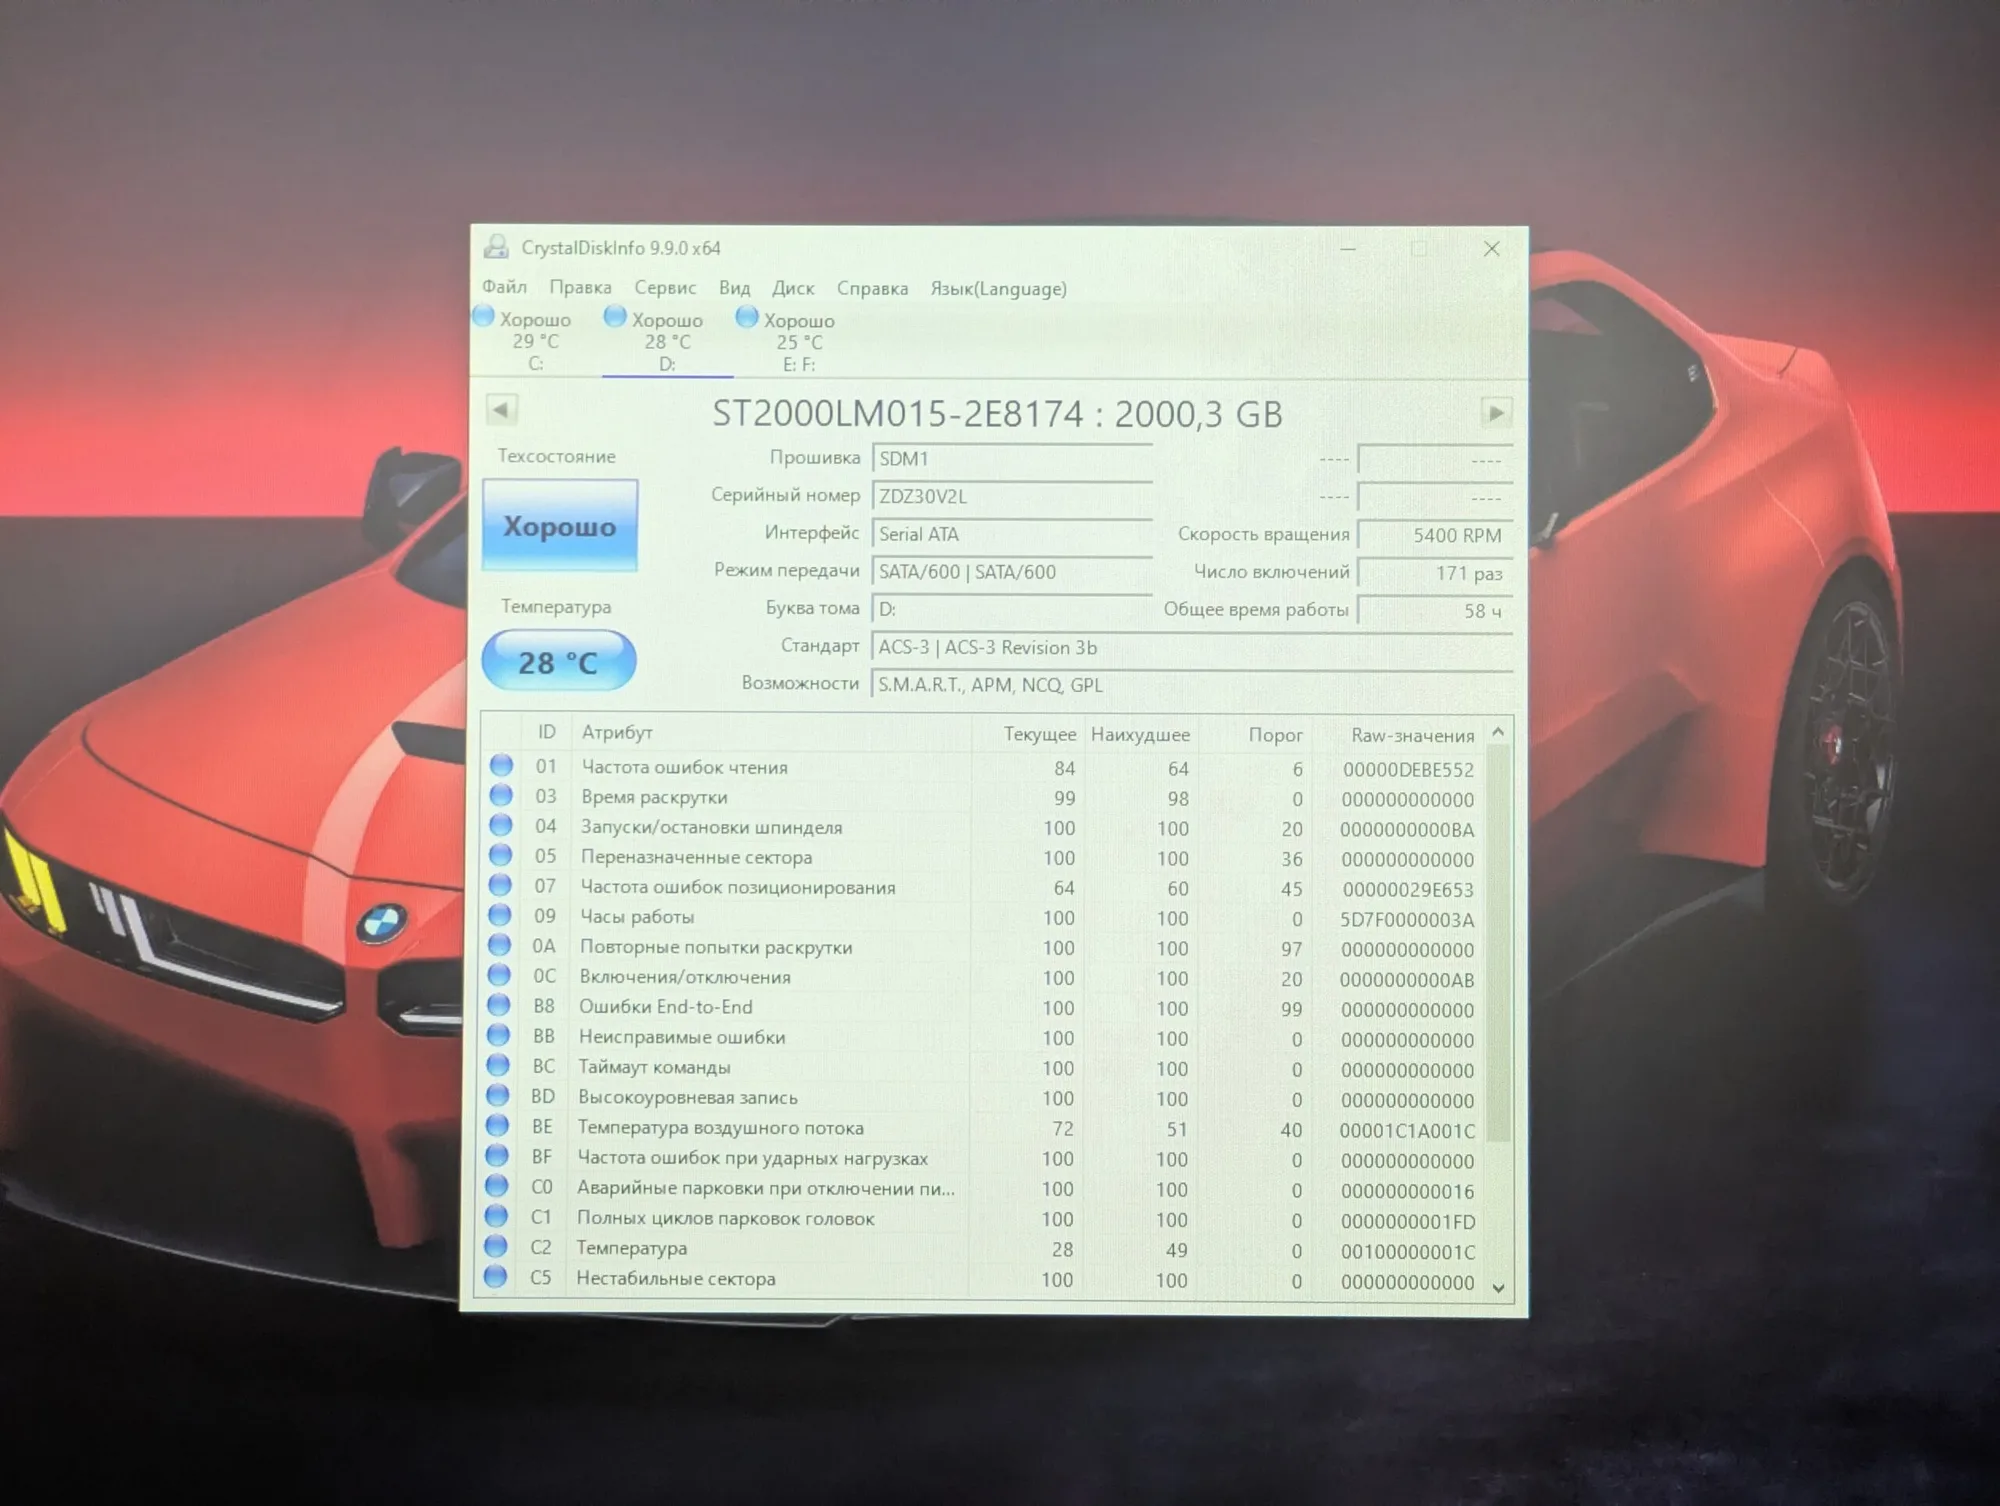Click the Серийный номер field ZDZ30V2L
This screenshot has height=1506, width=2000.
pyautogui.click(x=1012, y=496)
